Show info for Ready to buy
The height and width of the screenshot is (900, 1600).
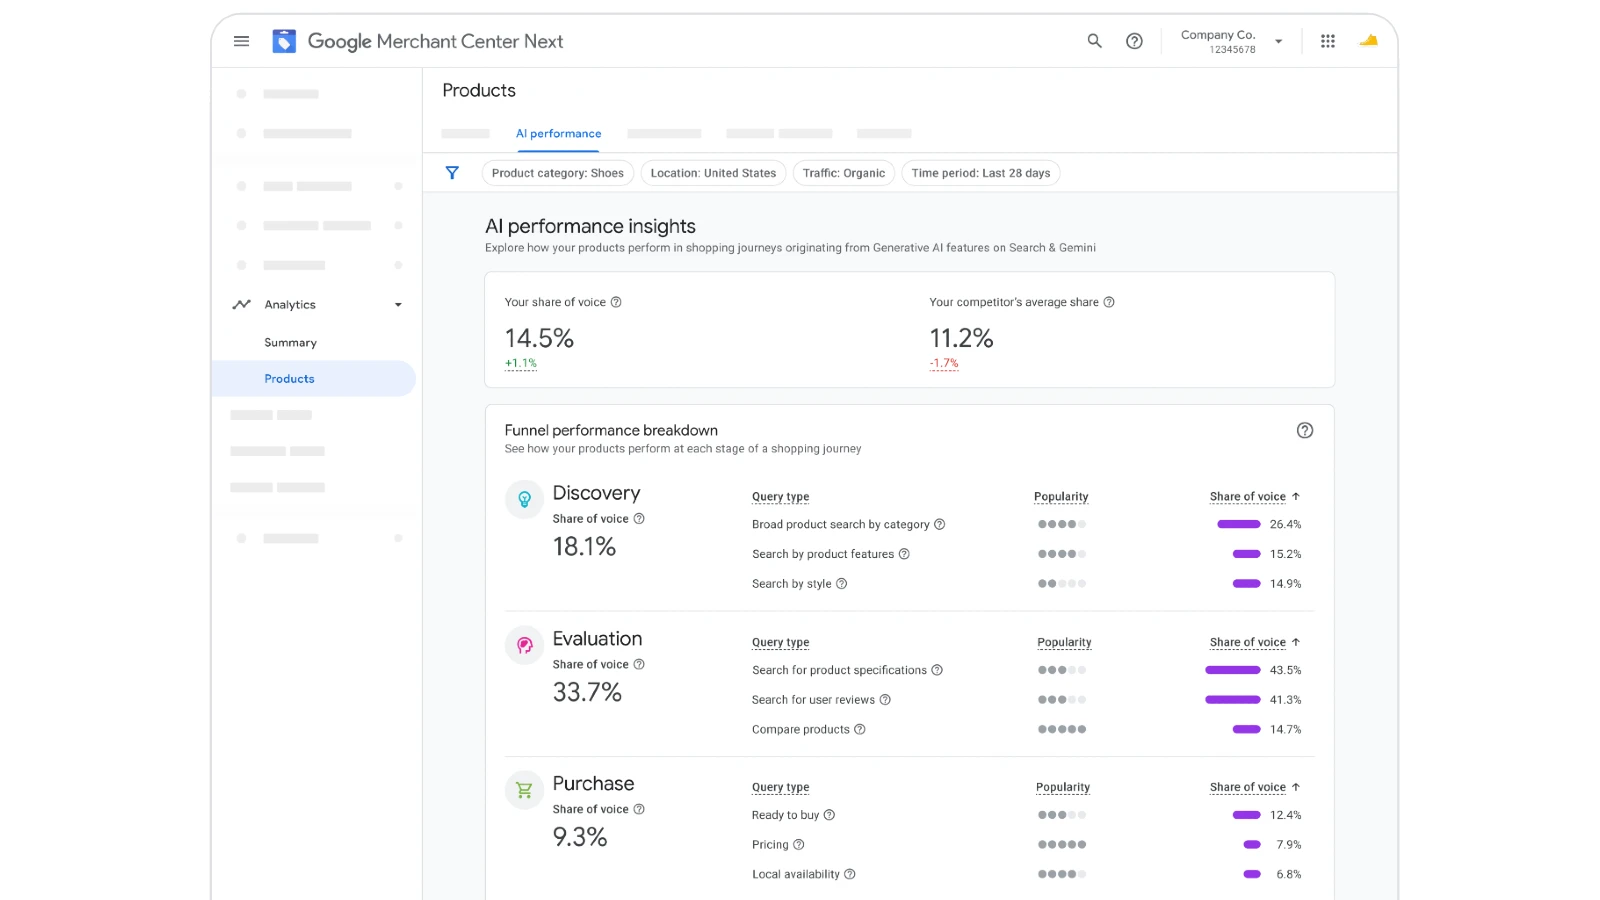pos(829,815)
